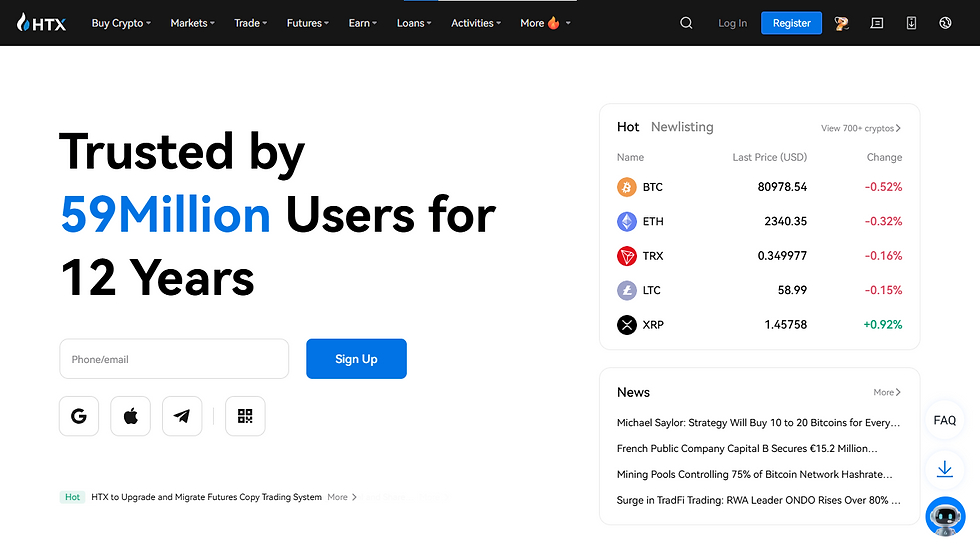980x551 pixels.
Task: Sign up with Google icon
Action: 79,416
